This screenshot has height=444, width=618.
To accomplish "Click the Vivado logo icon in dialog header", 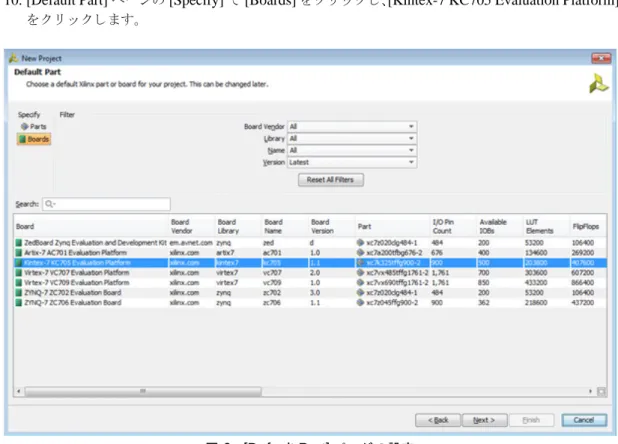I will [x=598, y=83].
